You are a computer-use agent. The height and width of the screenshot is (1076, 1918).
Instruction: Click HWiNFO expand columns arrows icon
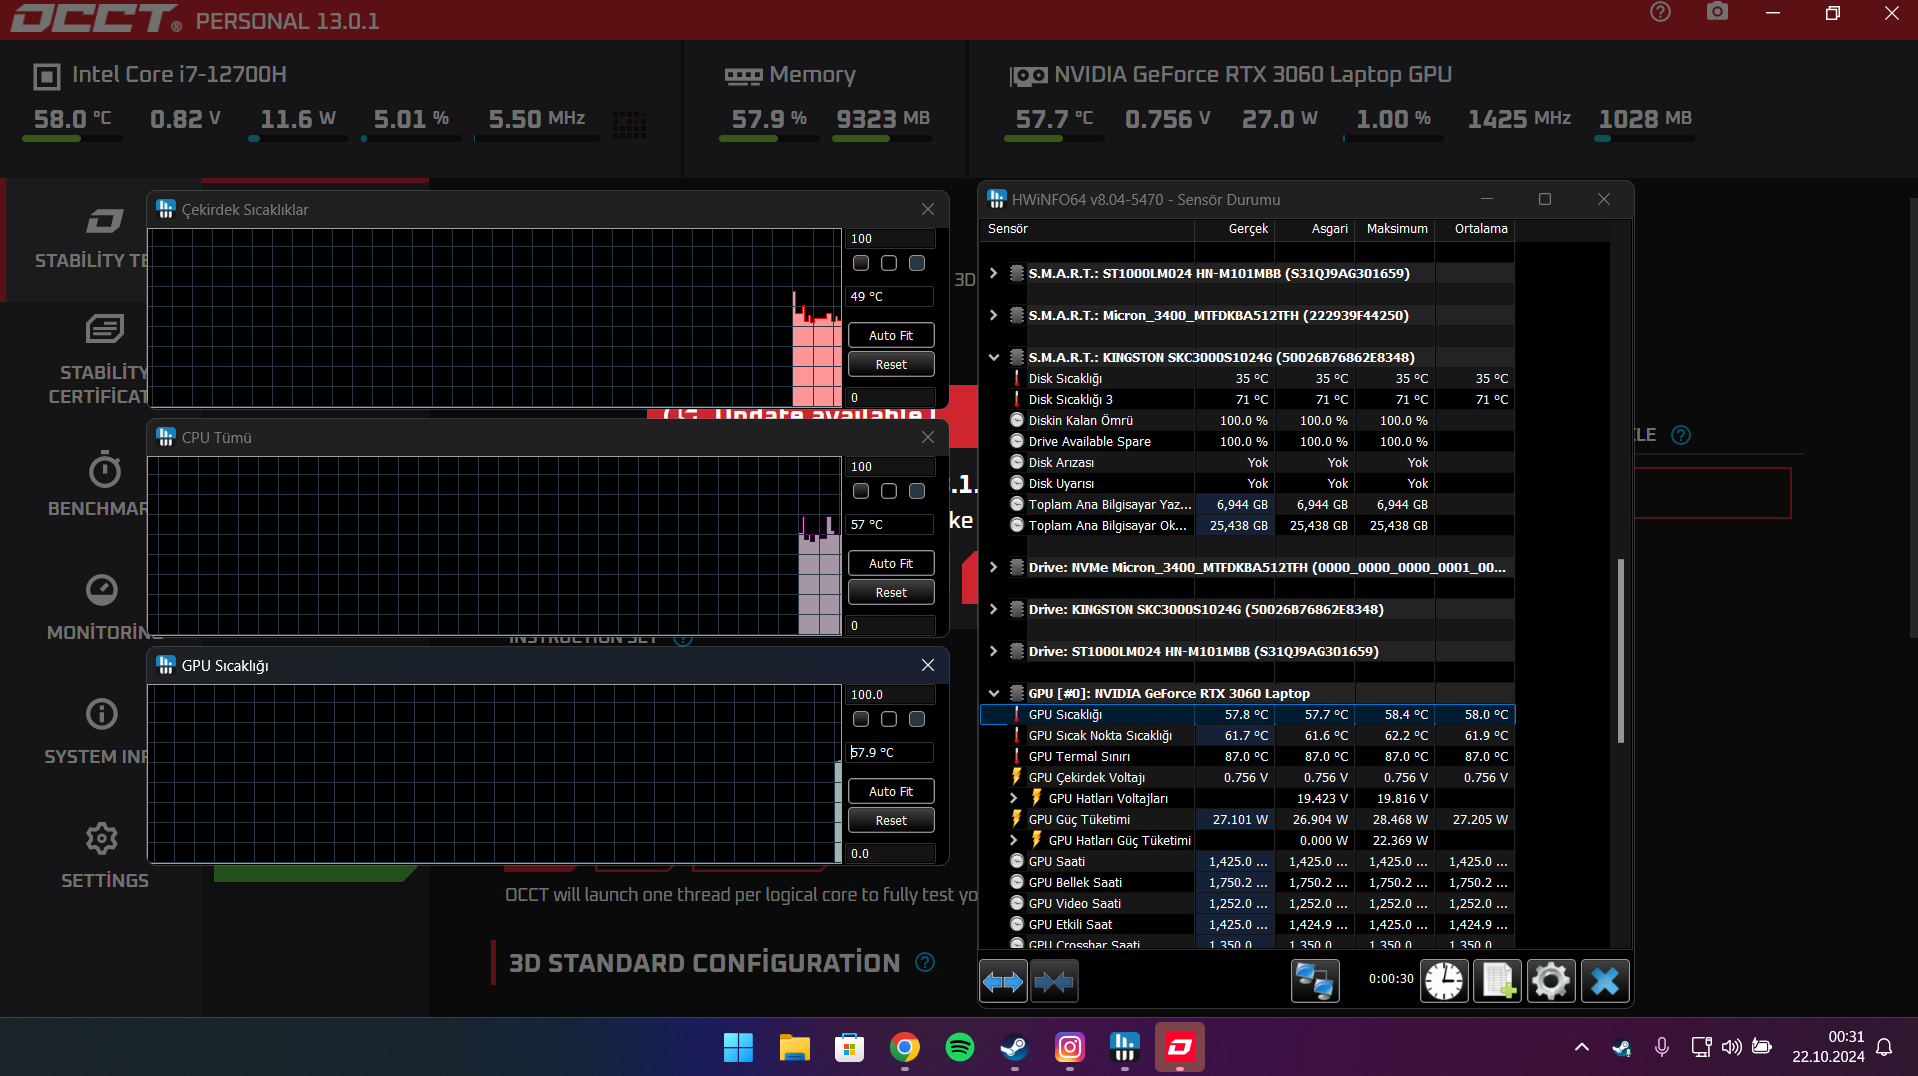coord(1003,981)
